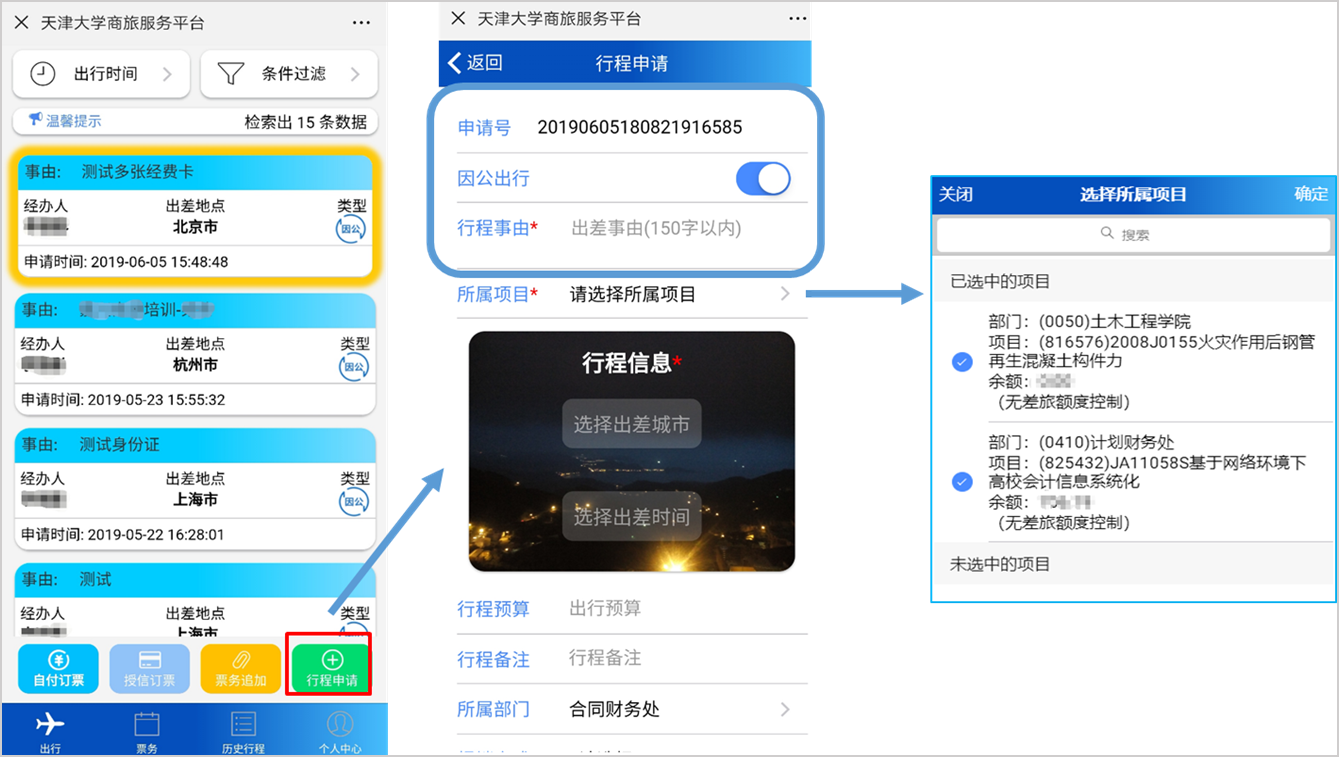1339x757 pixels.
Task: Open the 出行 airplane tab
Action: tap(49, 729)
